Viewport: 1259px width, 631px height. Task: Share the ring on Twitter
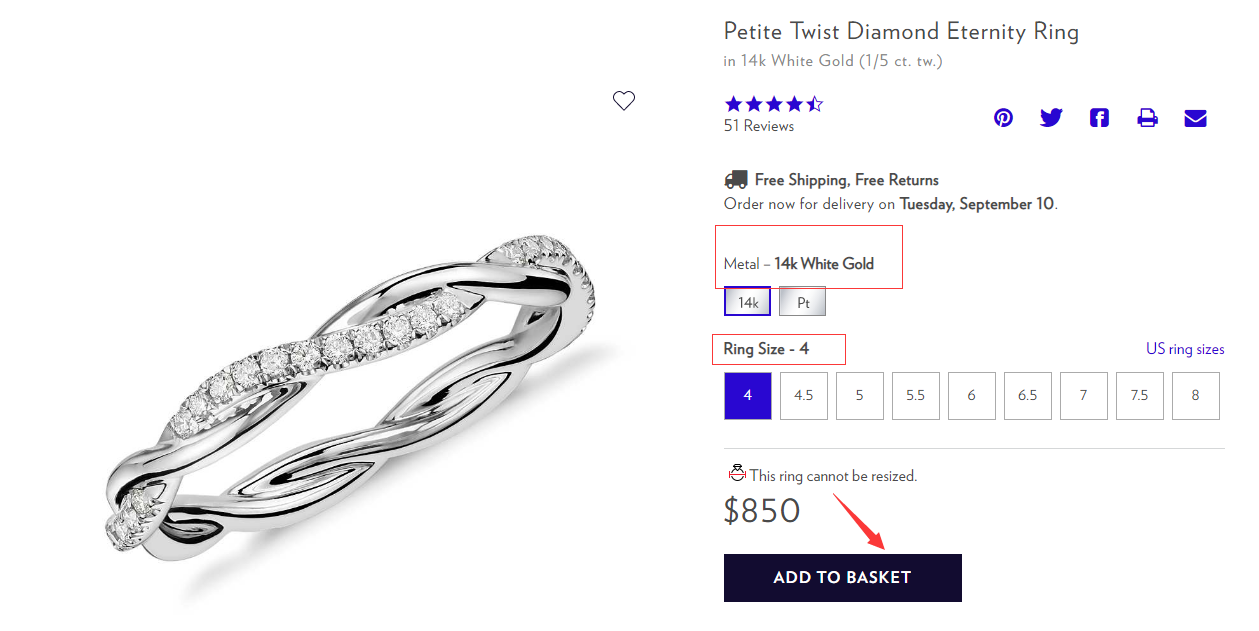(x=1051, y=118)
